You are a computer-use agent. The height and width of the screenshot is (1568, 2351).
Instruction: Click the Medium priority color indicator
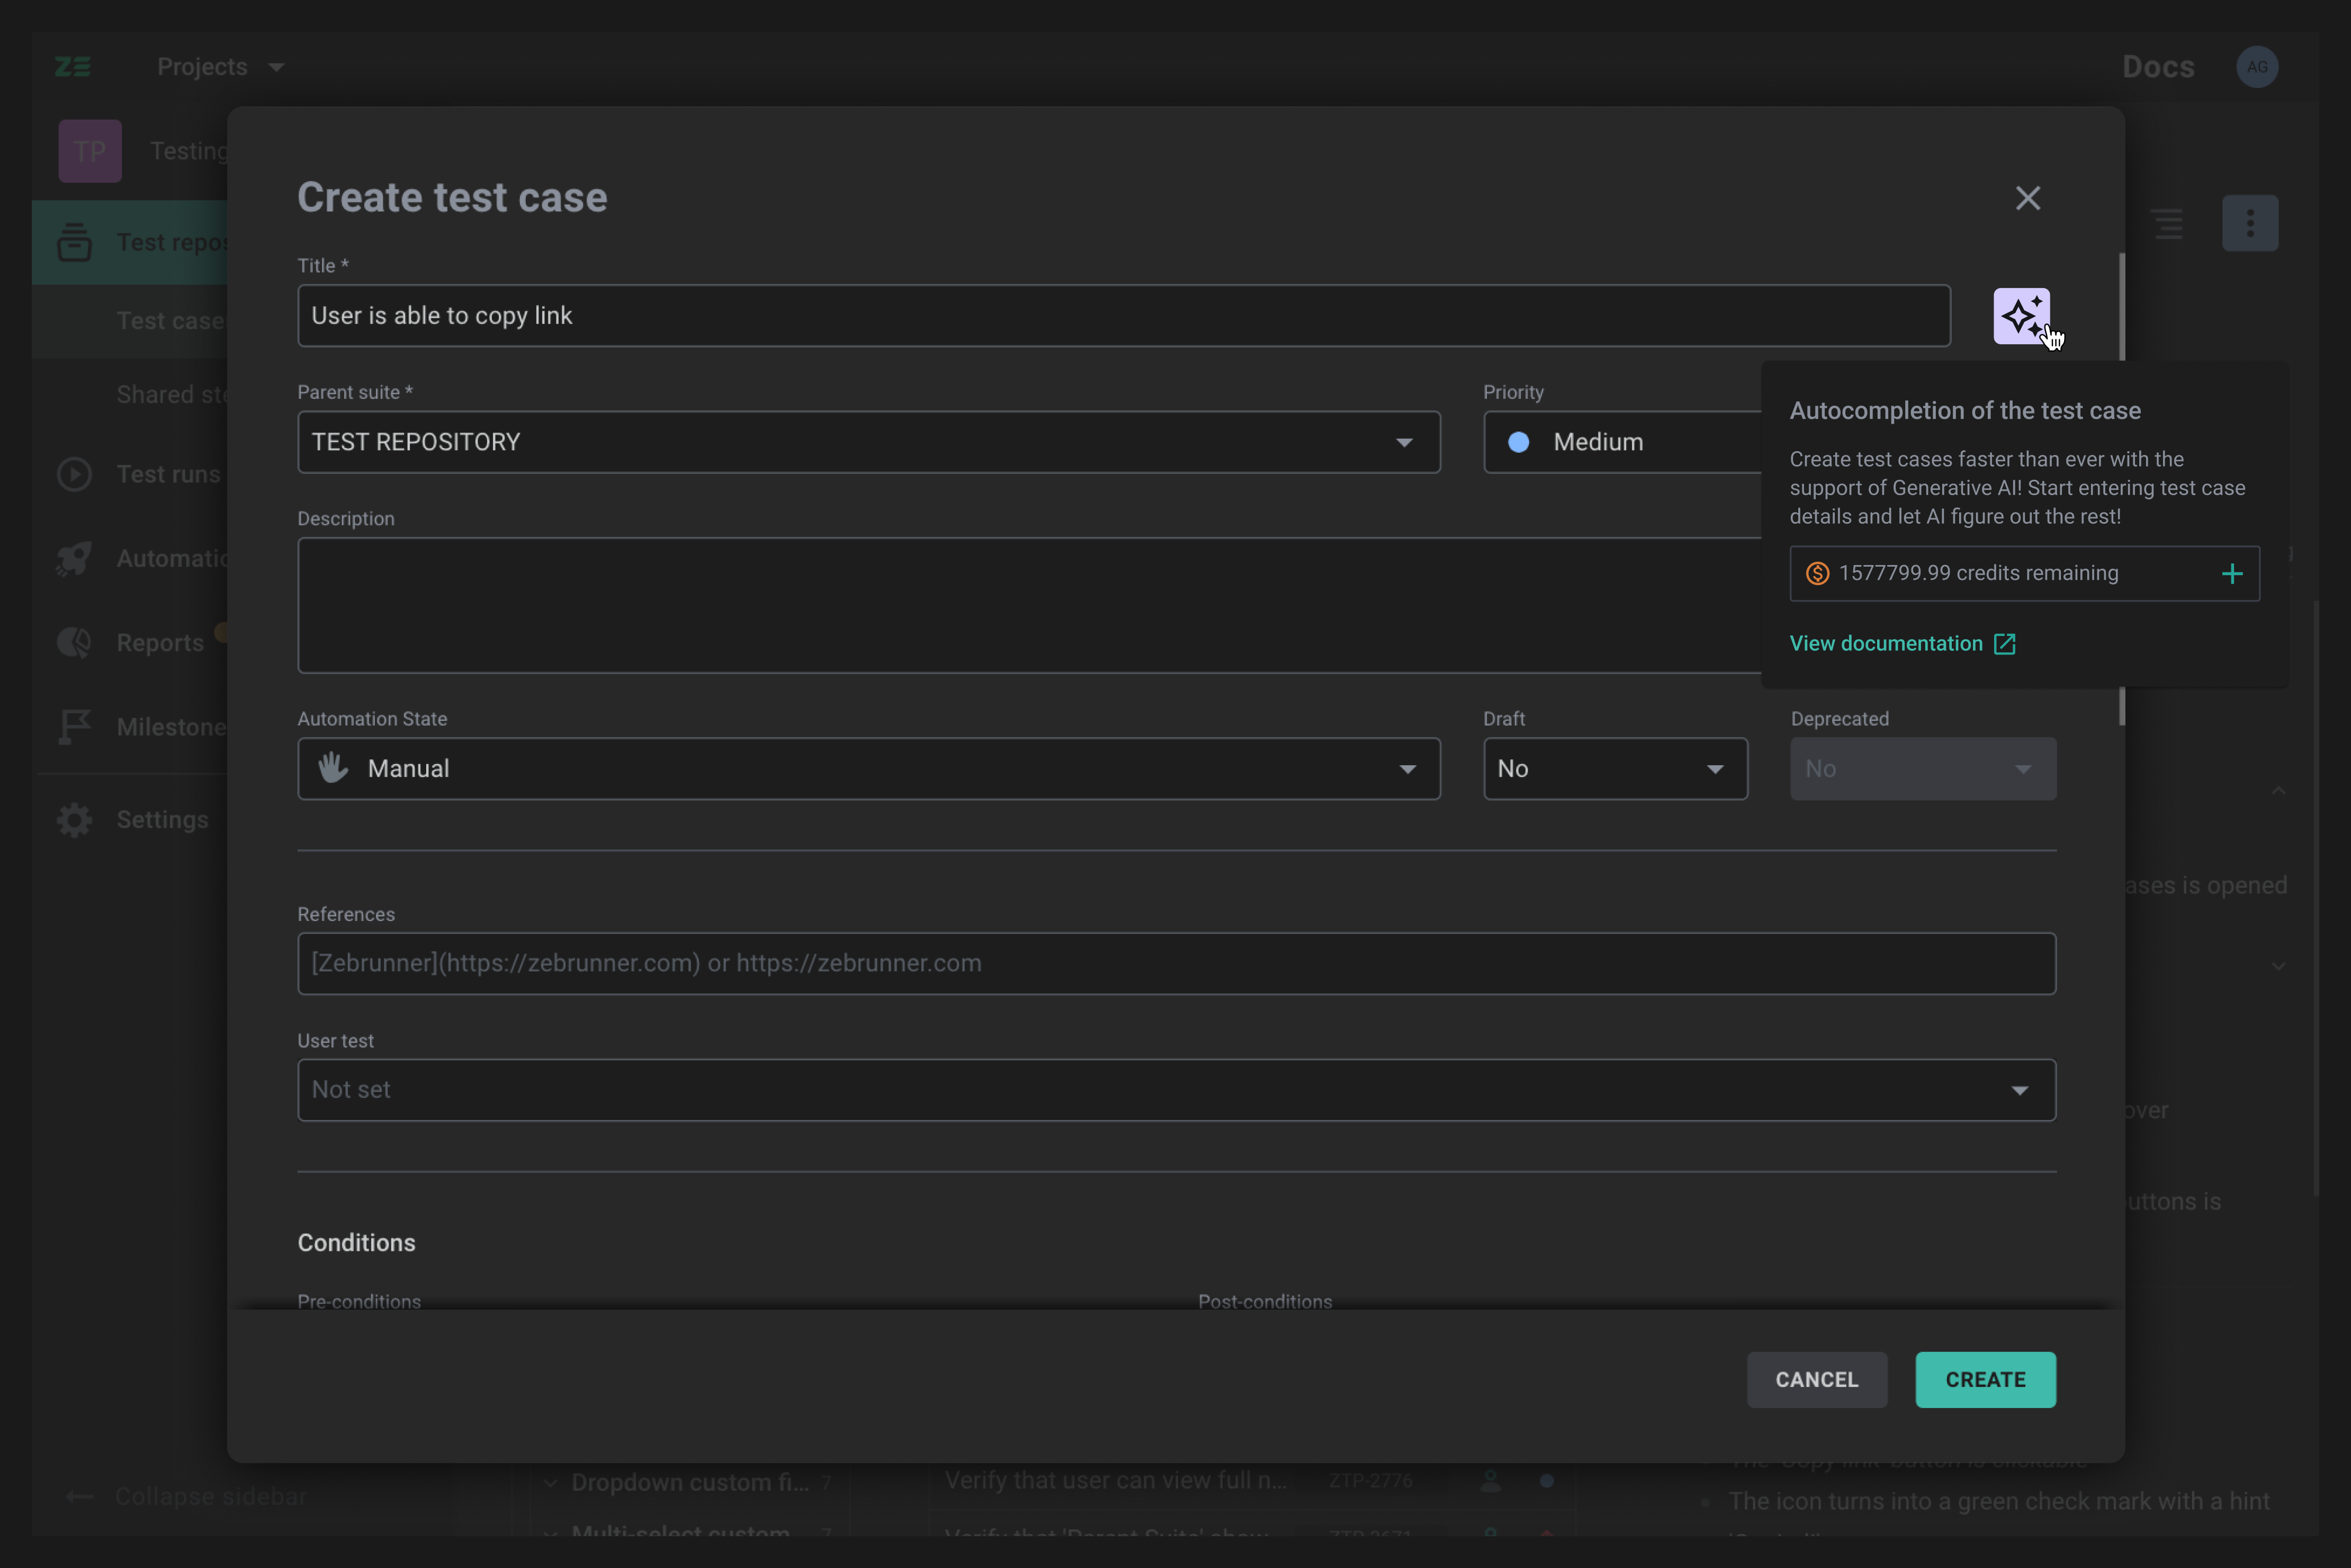1519,442
